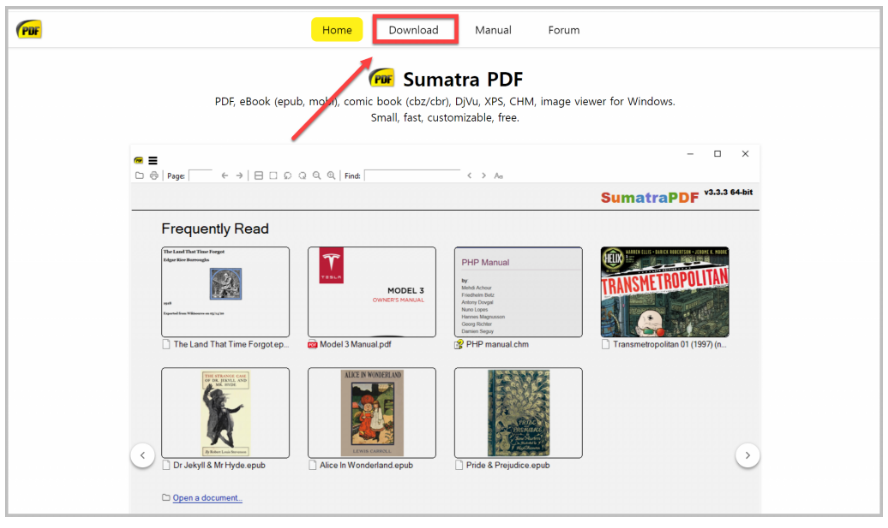Open The Land That Time Forgot thumbnail

[225, 292]
